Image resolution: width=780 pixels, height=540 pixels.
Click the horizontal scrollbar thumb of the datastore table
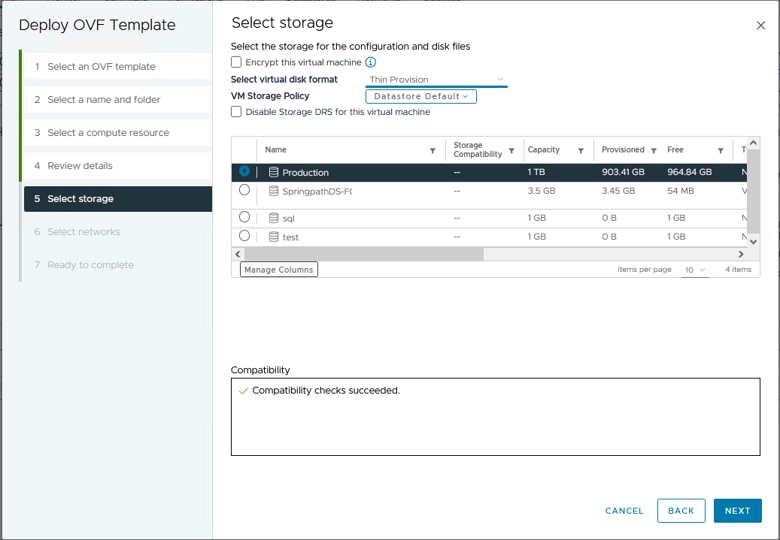point(364,254)
